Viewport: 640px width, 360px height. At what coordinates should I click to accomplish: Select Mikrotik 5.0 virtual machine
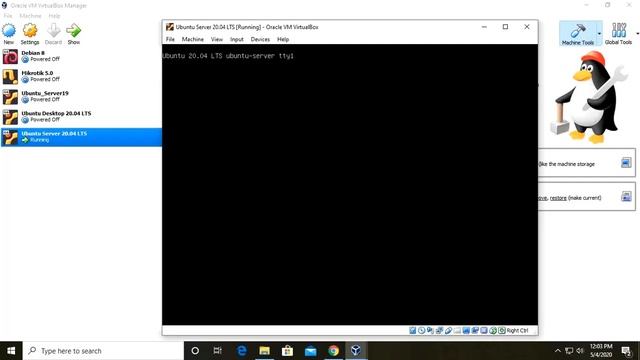pos(81,76)
